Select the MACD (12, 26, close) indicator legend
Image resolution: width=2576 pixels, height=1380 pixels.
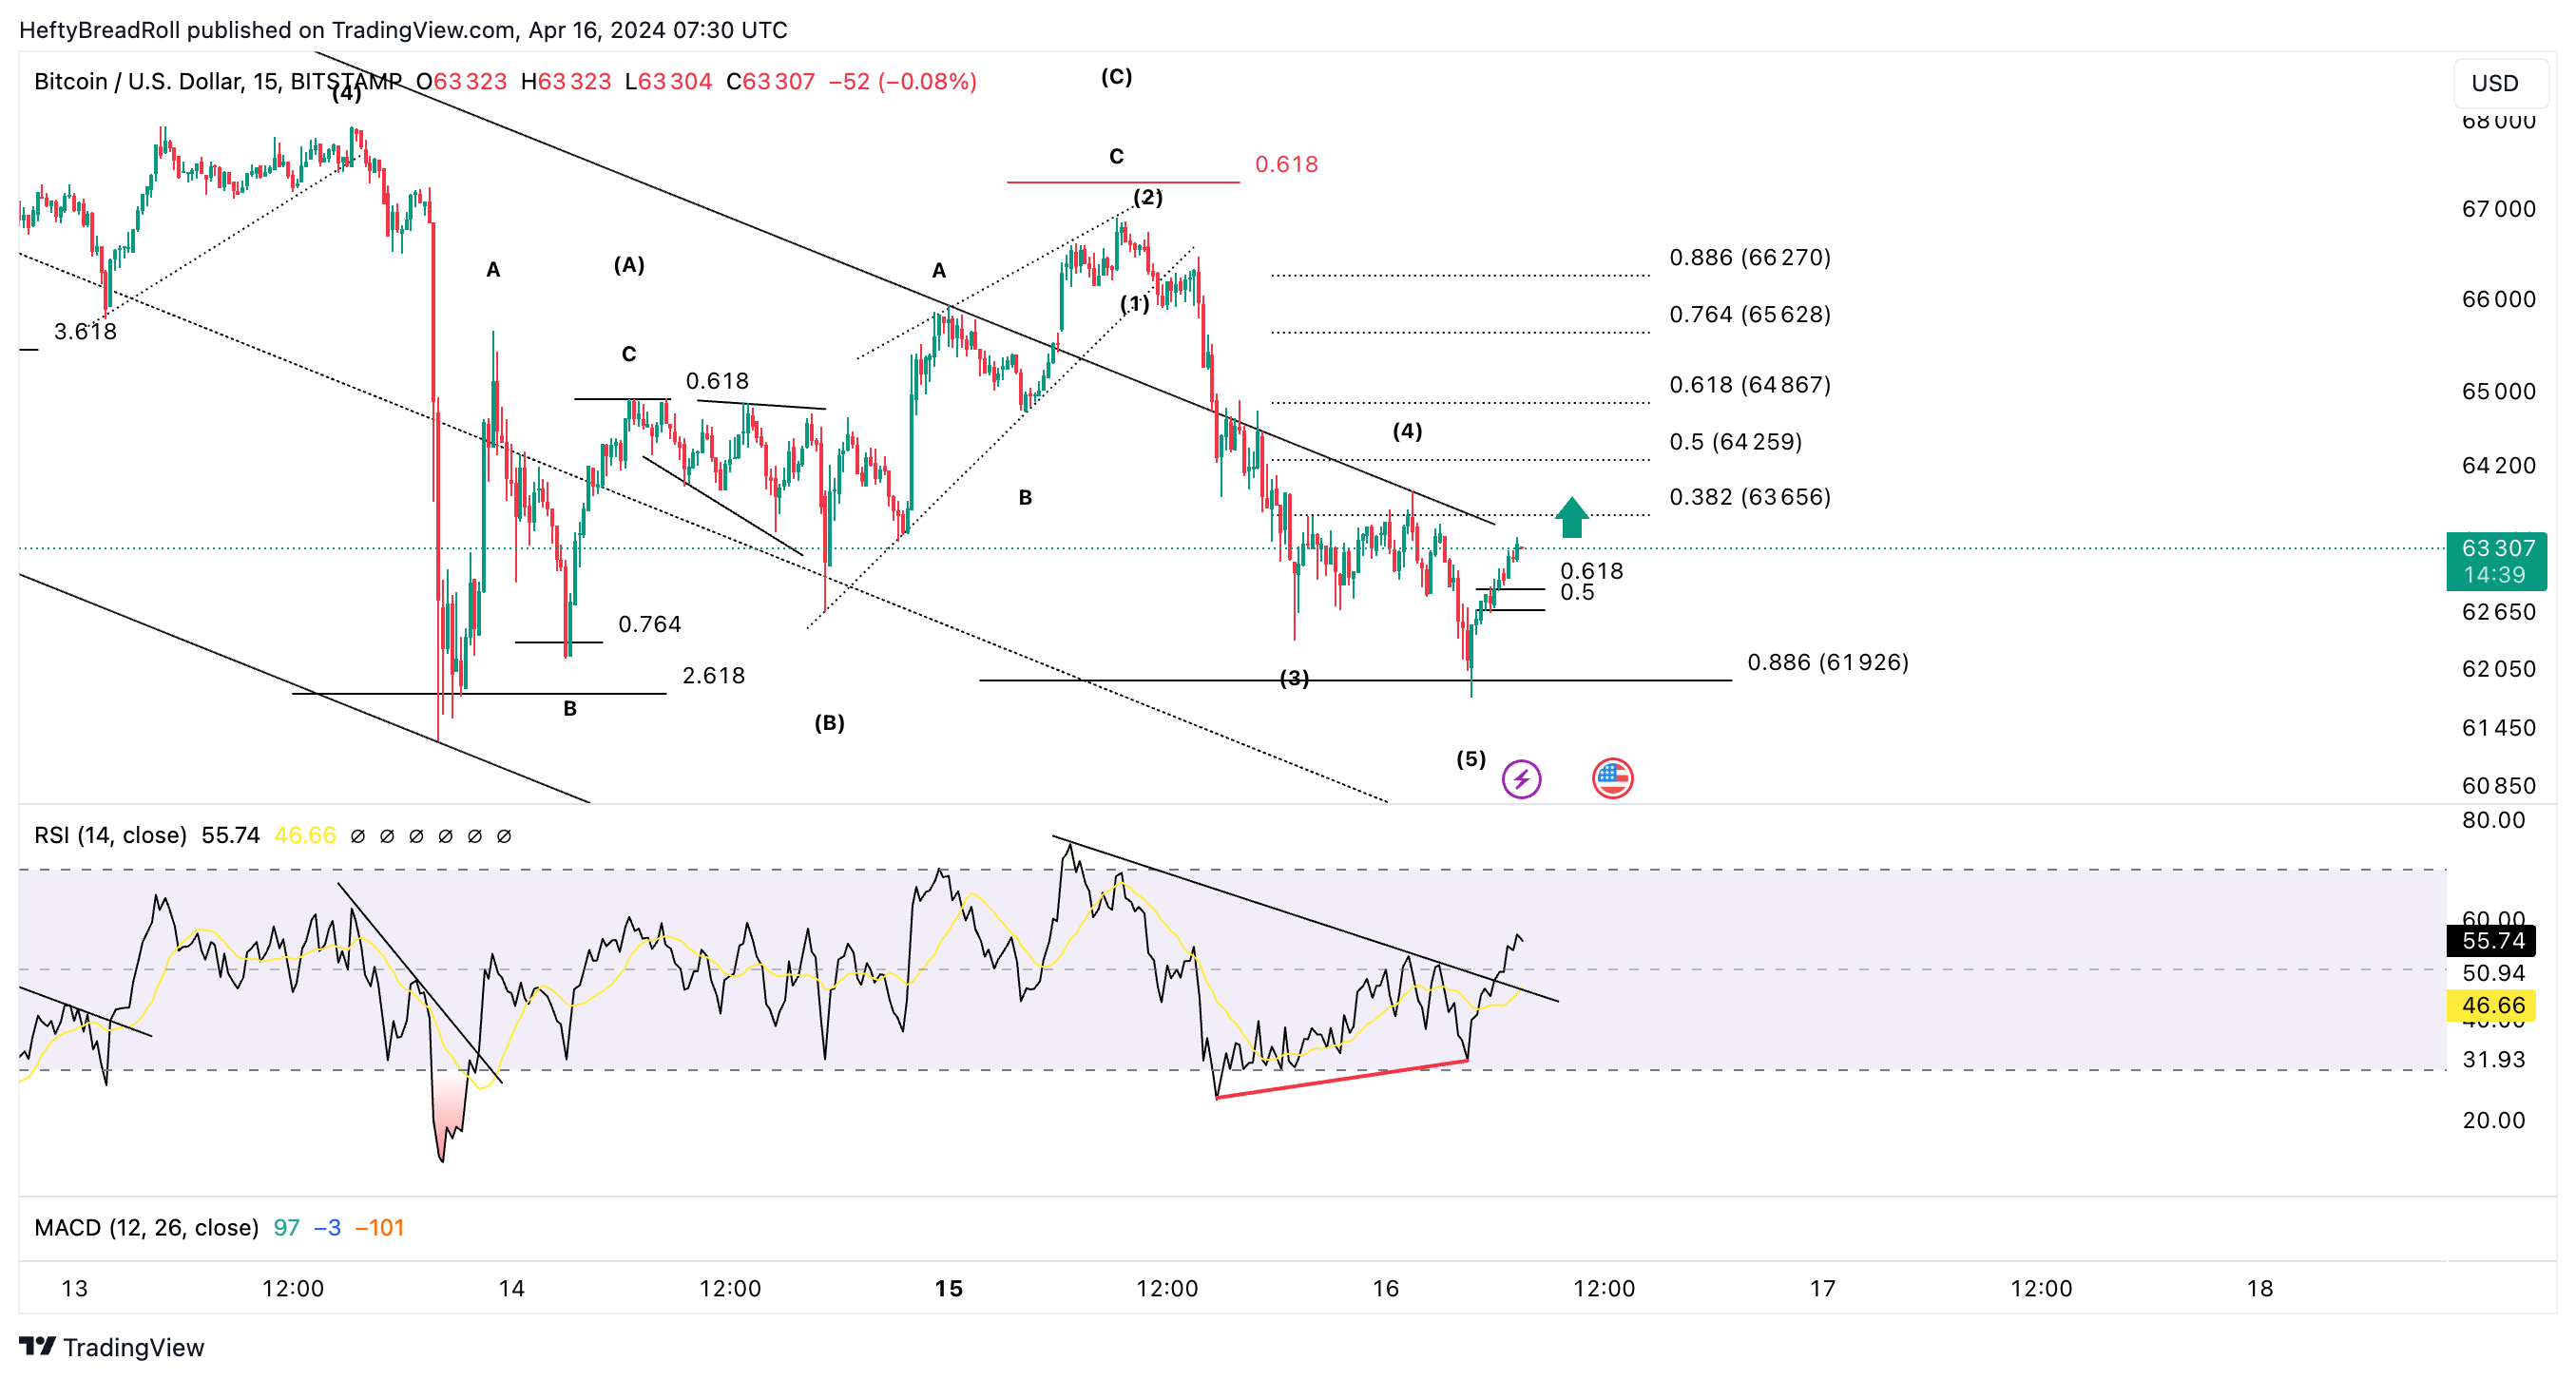(x=146, y=1227)
